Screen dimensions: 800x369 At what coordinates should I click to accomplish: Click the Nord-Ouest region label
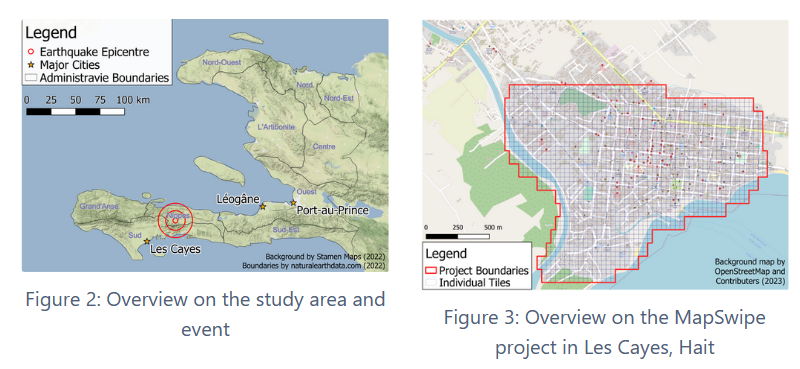click(222, 62)
